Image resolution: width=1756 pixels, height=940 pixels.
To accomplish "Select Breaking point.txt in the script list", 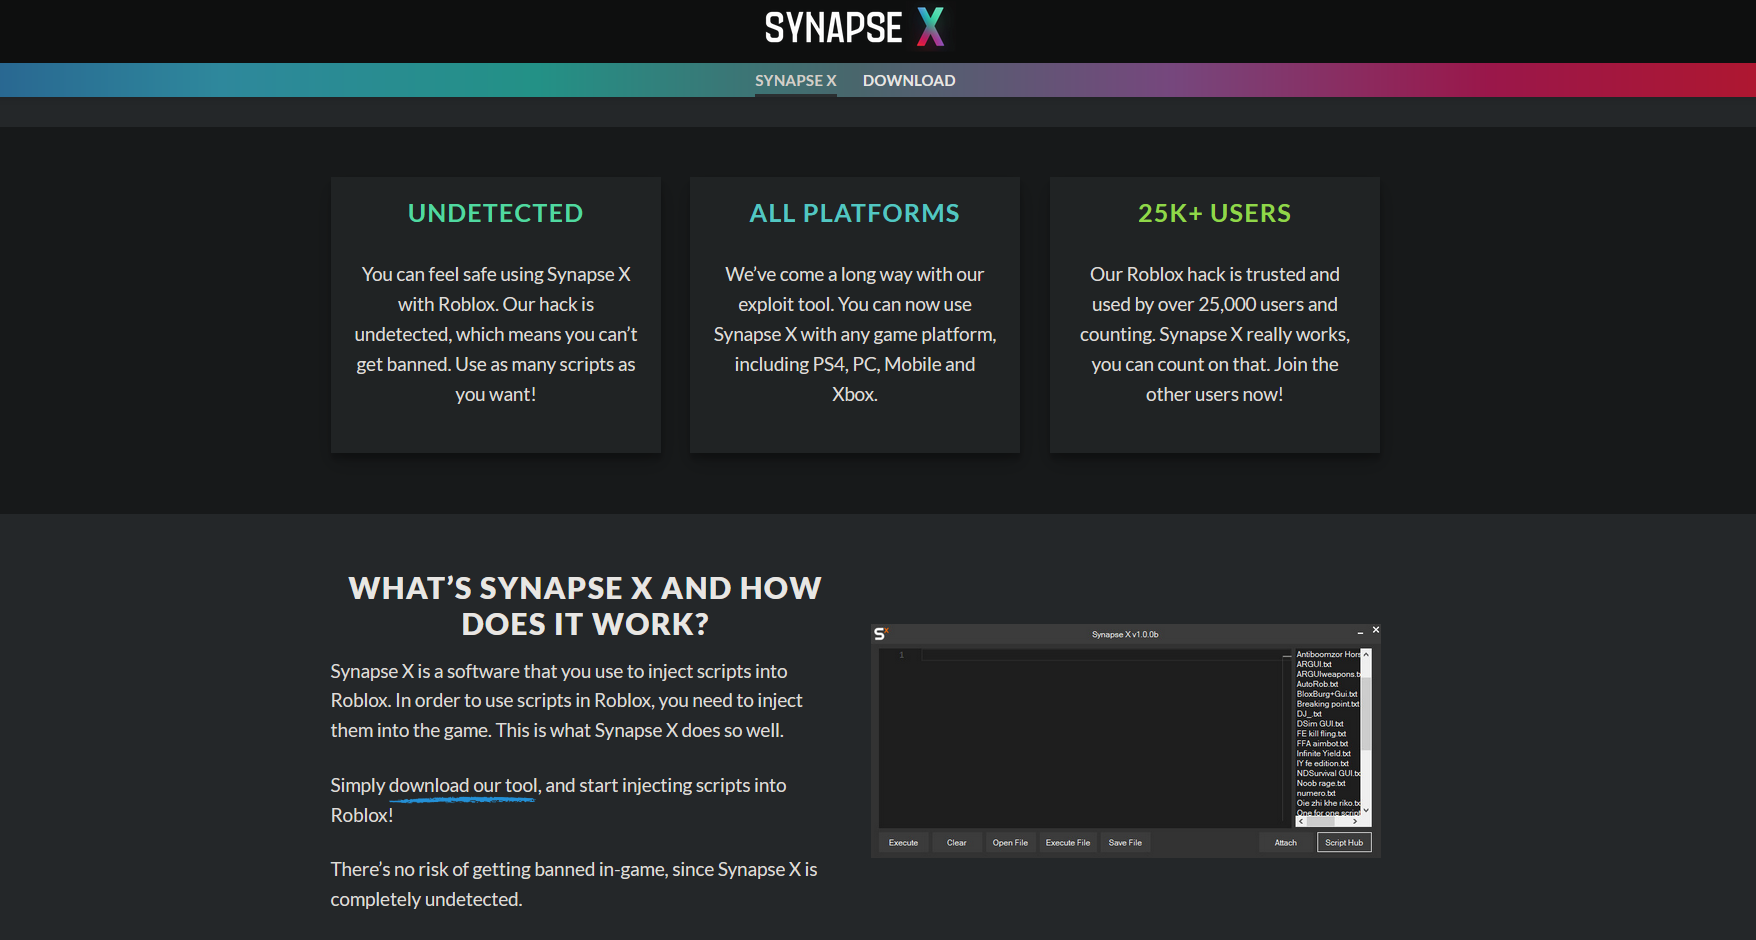I will tap(1328, 704).
